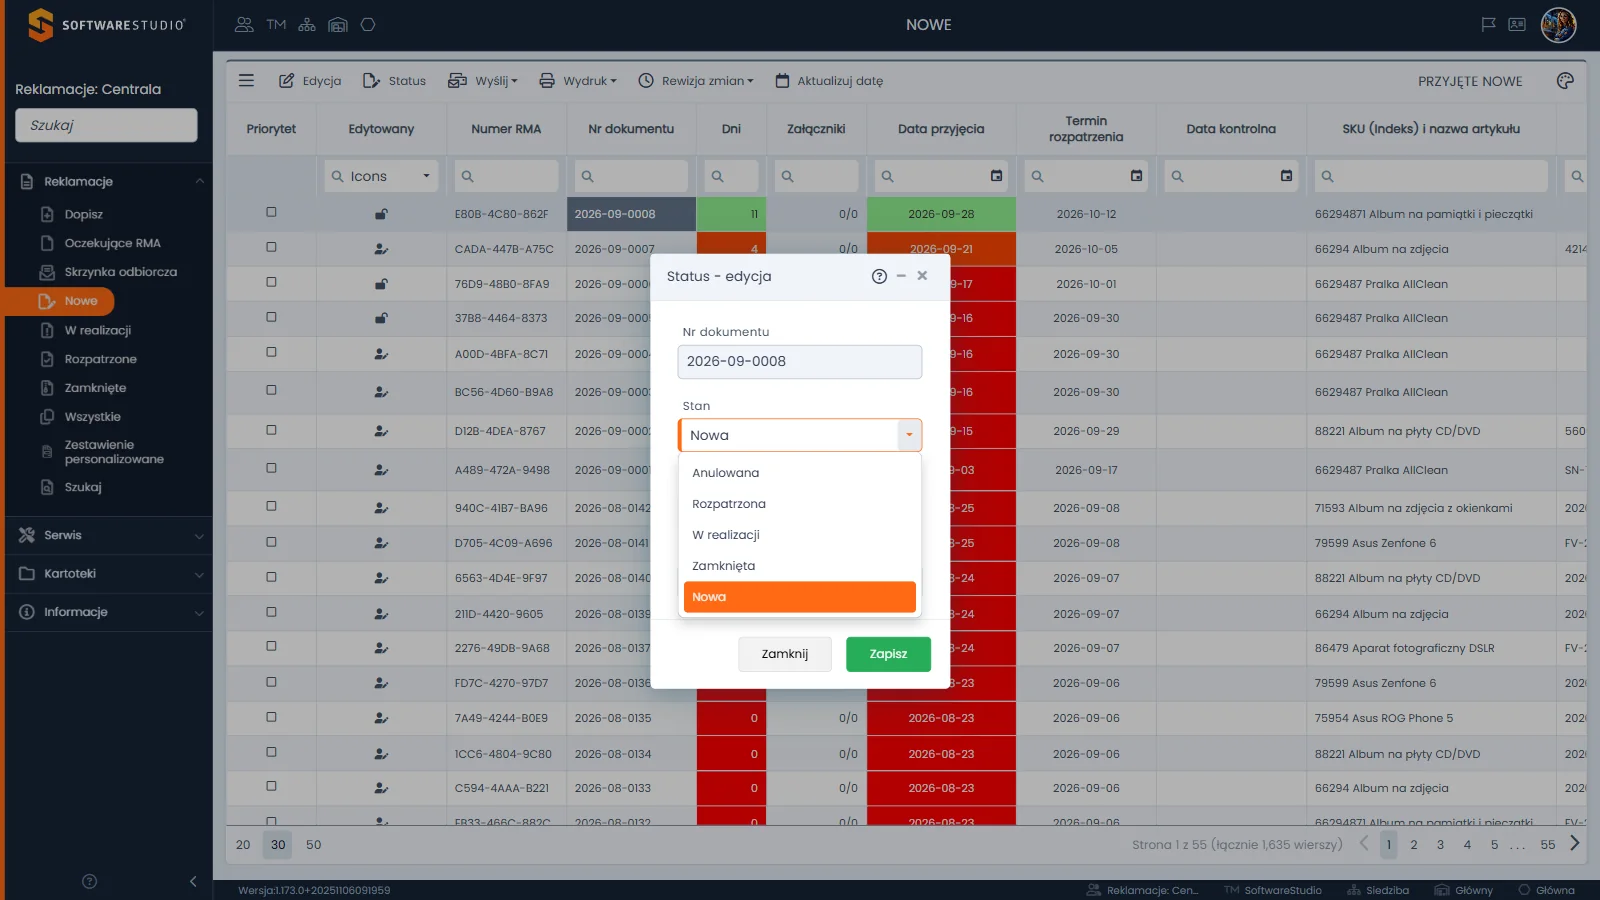Click the flag icon in the top right
This screenshot has width=1600, height=900.
tap(1488, 25)
